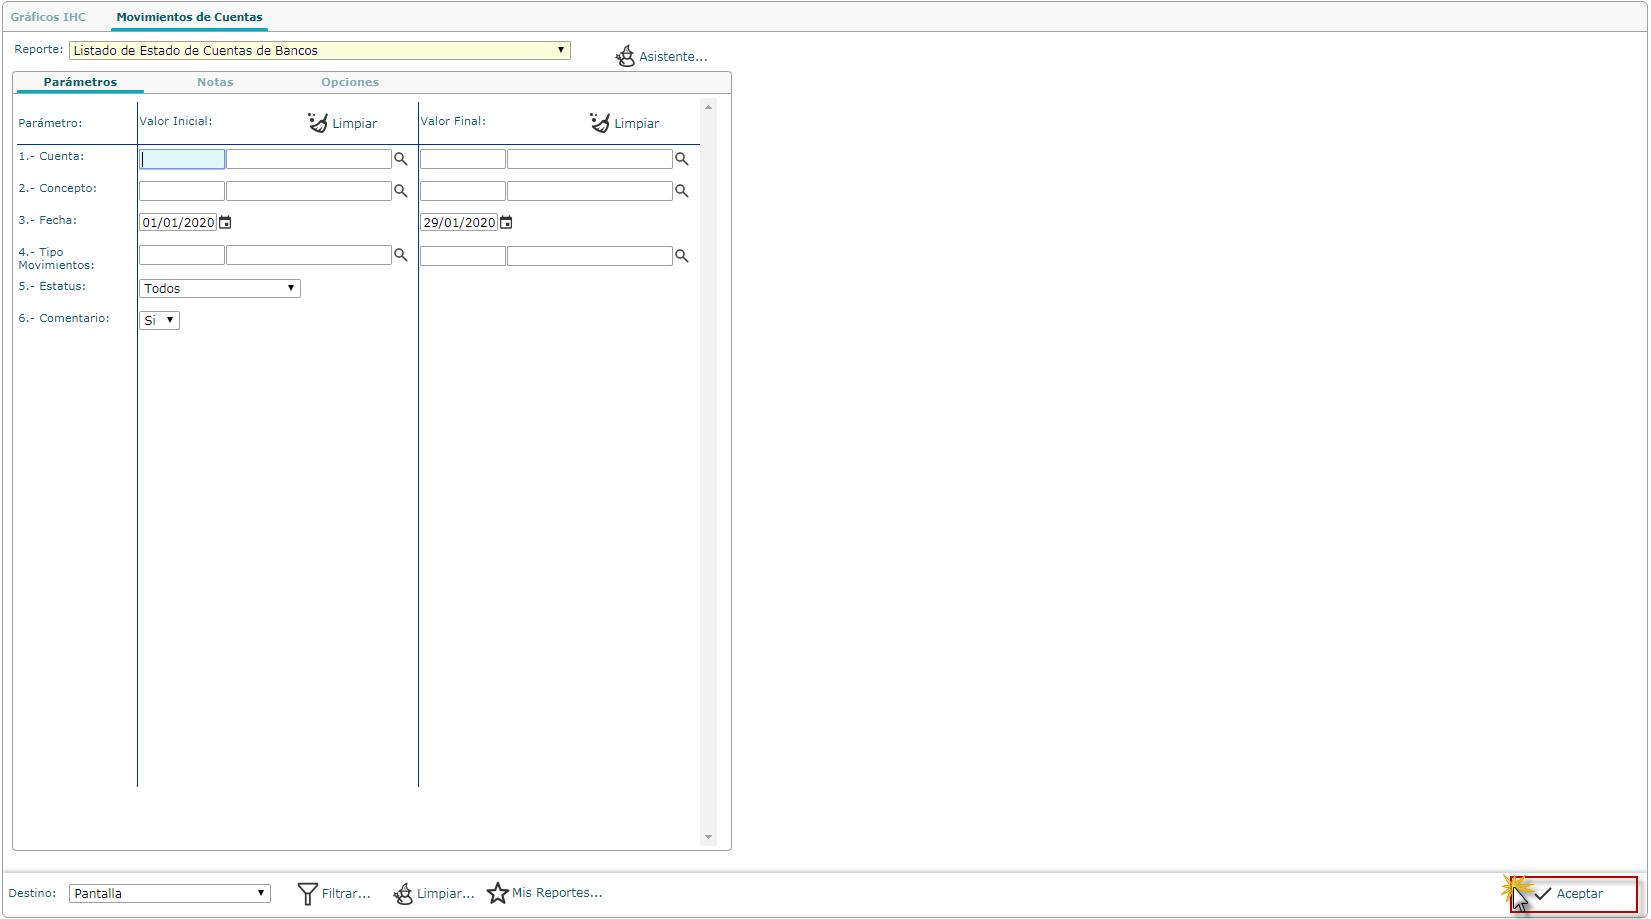Image resolution: width=1651 pixels, height=919 pixels.
Task: Open search for Concepto initial value
Action: tap(401, 191)
